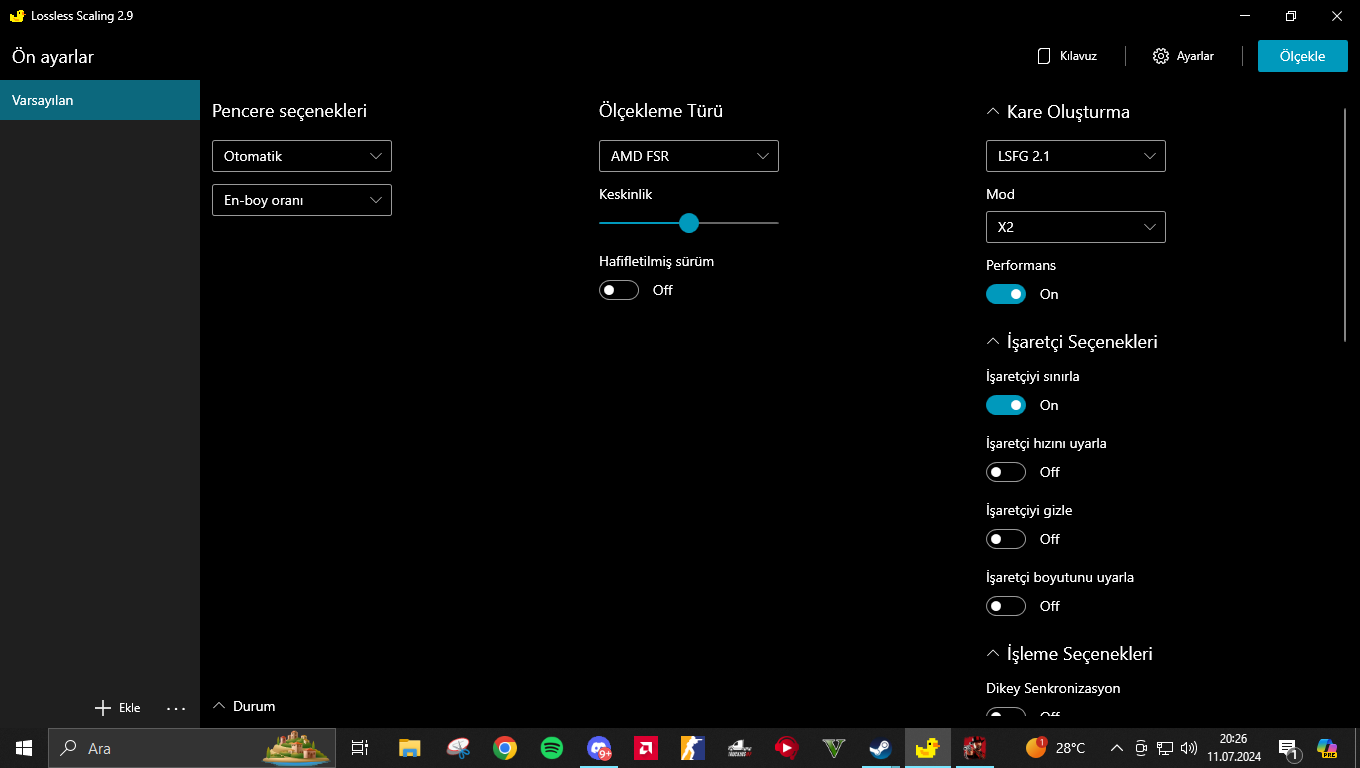This screenshot has height=768, width=1360.
Task: Select the Varsayılan profile
Action: [100, 100]
